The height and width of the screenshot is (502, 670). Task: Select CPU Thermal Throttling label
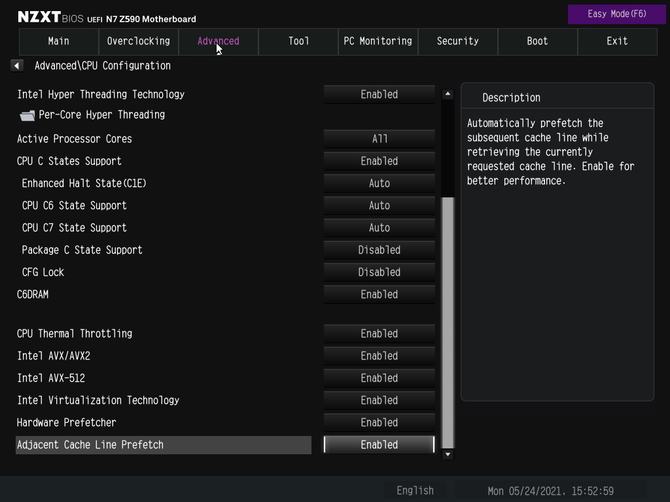click(74, 334)
